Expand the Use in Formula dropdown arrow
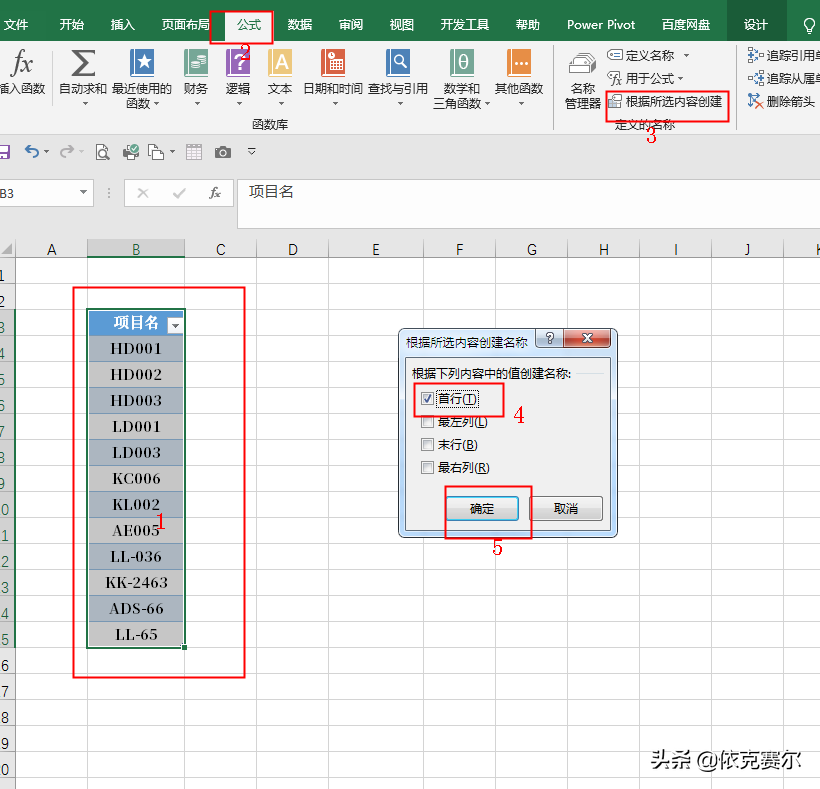Image resolution: width=820 pixels, height=789 pixels. point(680,79)
